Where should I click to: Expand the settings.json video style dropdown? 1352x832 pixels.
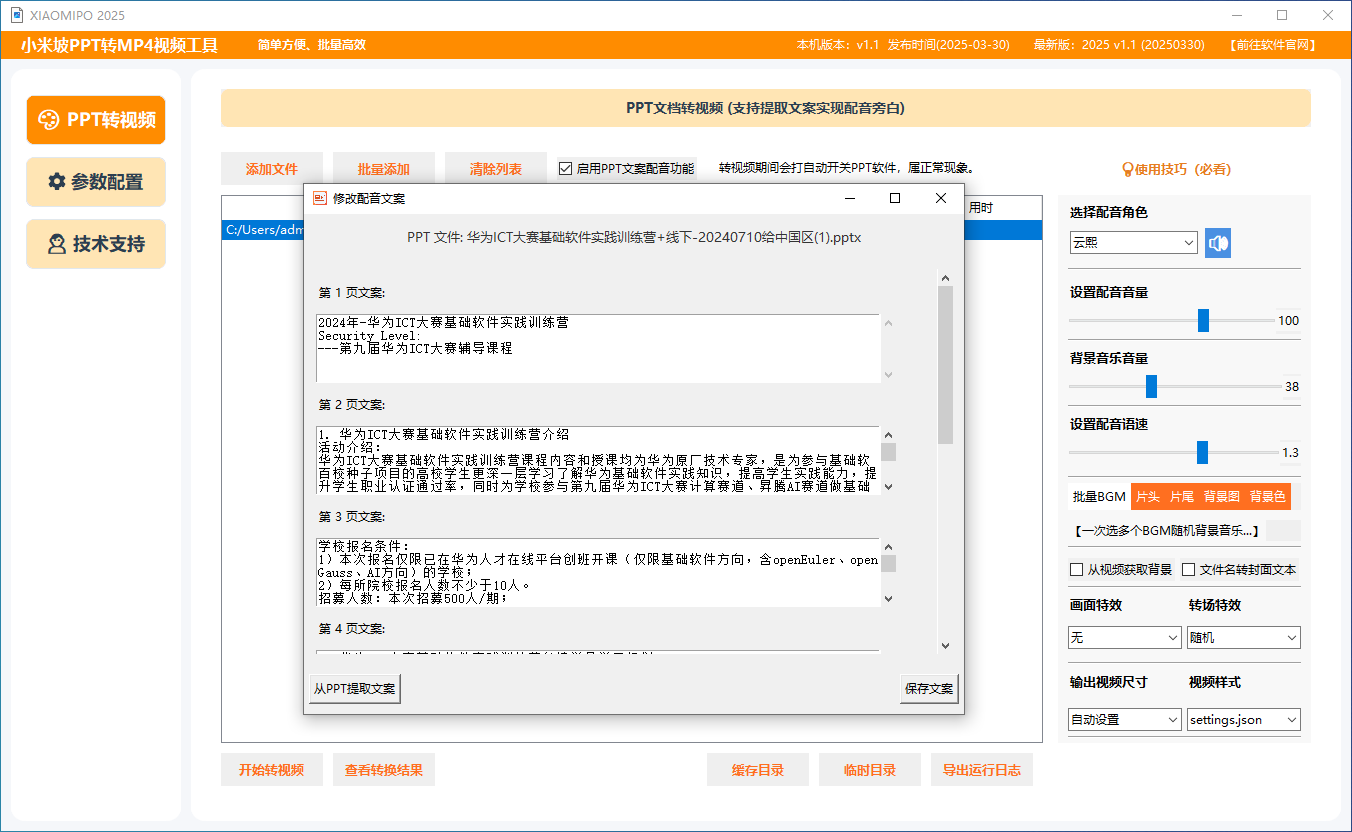[1243, 720]
